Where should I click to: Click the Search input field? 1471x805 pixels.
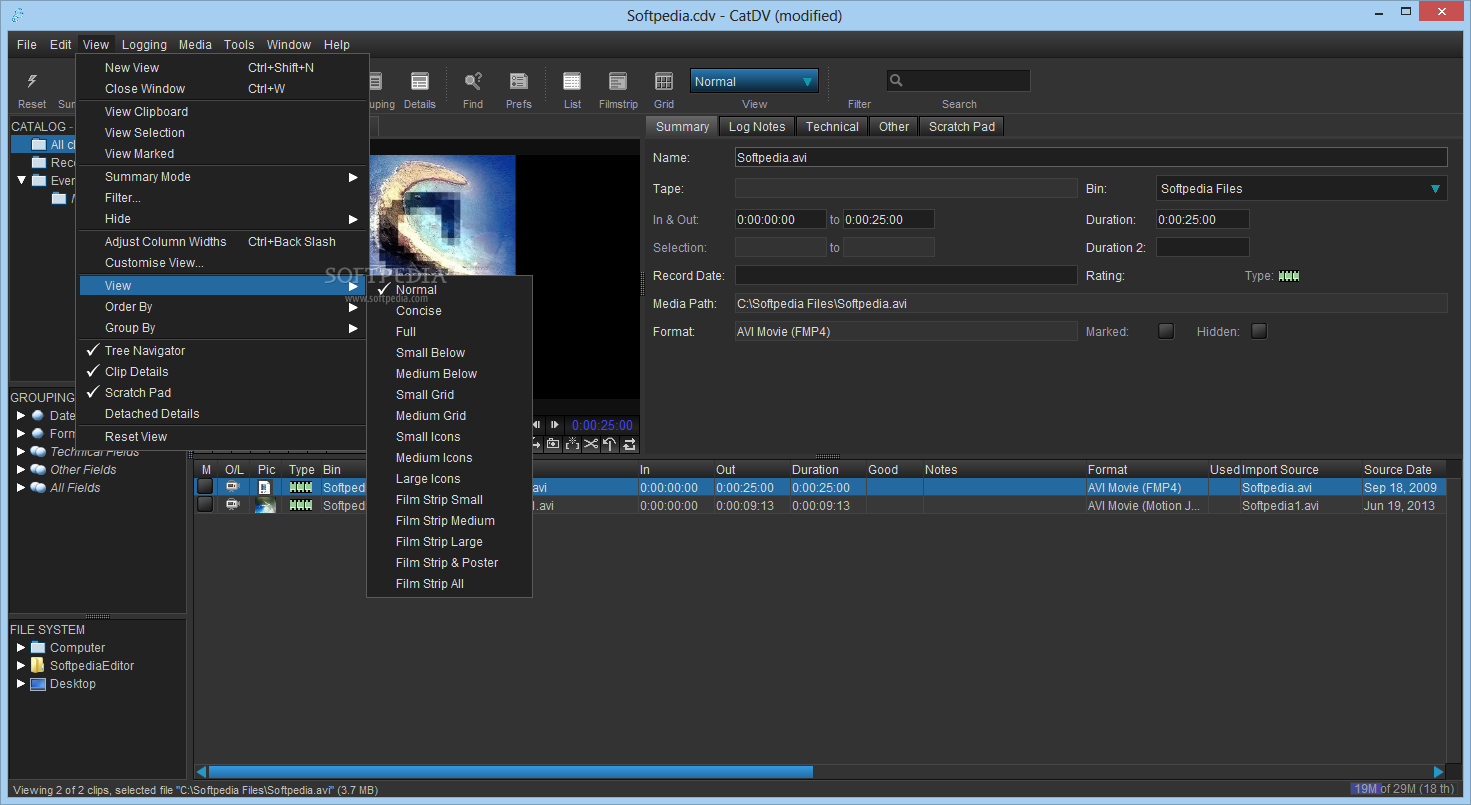[958, 81]
